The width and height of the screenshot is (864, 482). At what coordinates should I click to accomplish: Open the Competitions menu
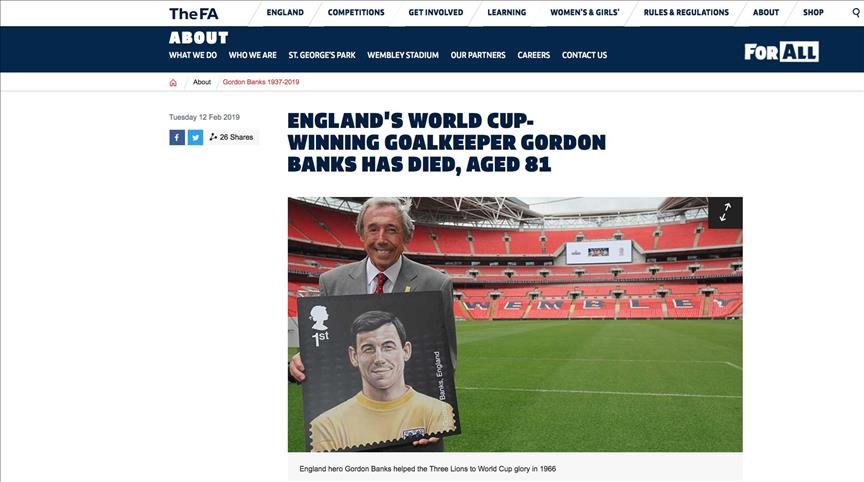356,13
